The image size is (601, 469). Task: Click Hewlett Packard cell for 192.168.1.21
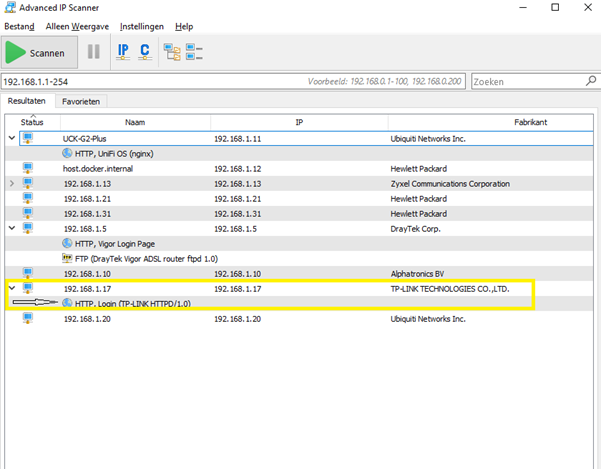(419, 198)
